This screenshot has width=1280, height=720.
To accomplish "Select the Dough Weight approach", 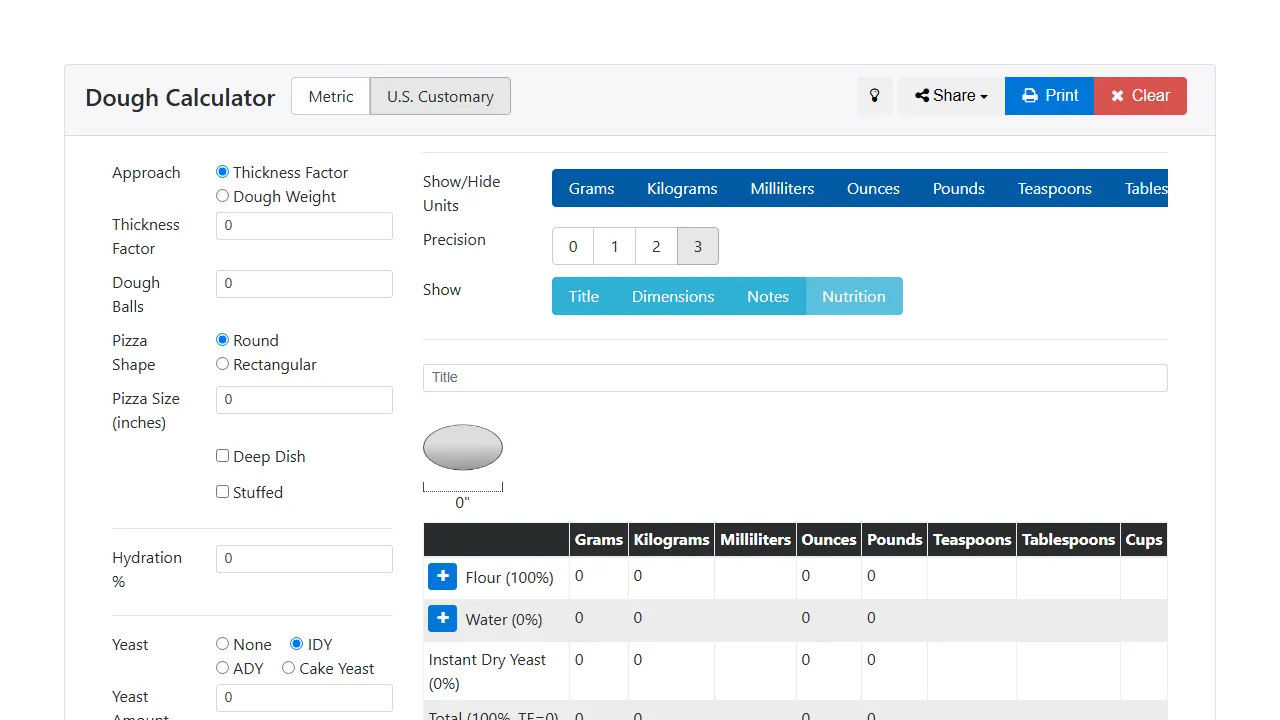I will coord(223,196).
